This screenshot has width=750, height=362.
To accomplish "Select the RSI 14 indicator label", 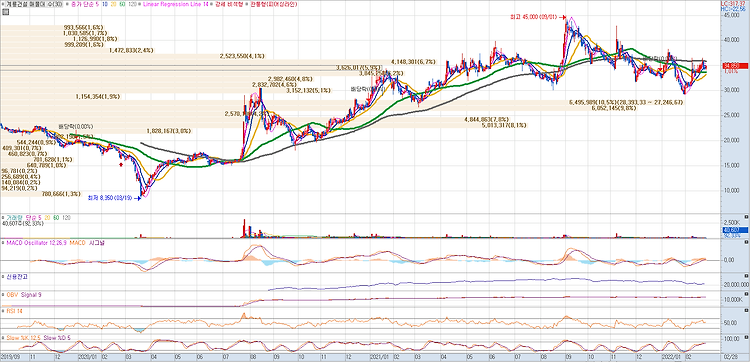I will (x=14, y=311).
